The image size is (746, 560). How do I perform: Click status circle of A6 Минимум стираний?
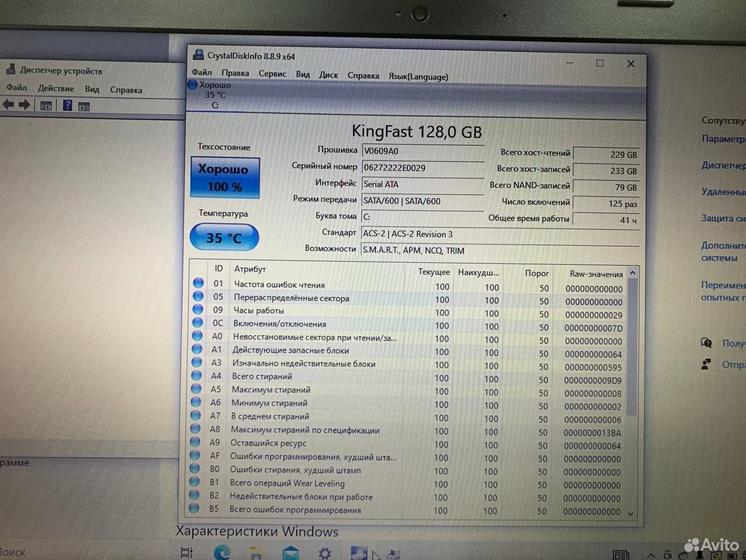[x=196, y=402]
